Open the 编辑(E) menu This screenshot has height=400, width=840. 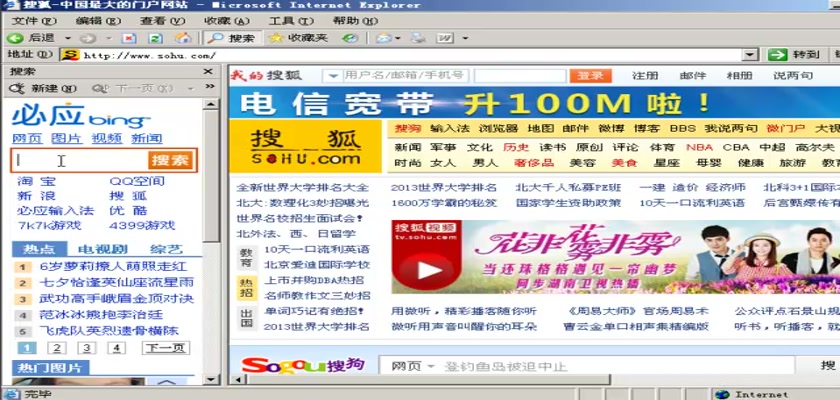(x=98, y=21)
